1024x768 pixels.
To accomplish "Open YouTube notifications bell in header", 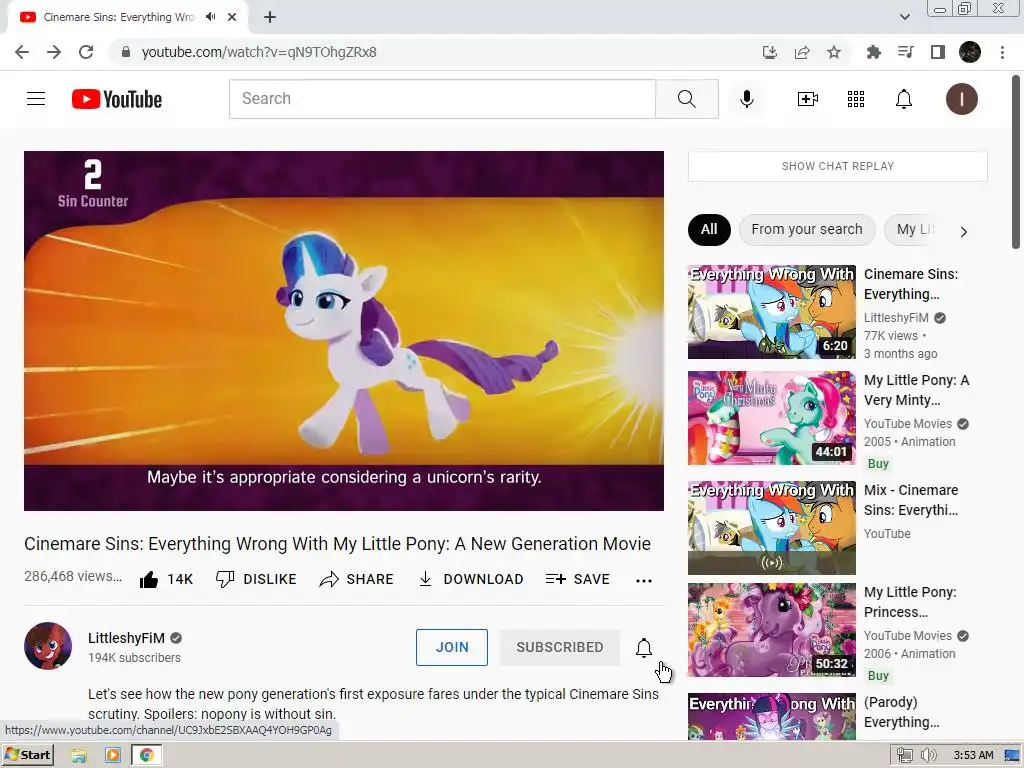I will (904, 99).
